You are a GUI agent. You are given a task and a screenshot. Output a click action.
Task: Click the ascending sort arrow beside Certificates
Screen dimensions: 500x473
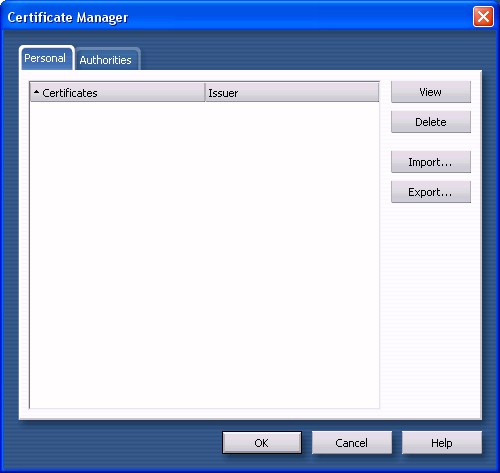[x=36, y=92]
